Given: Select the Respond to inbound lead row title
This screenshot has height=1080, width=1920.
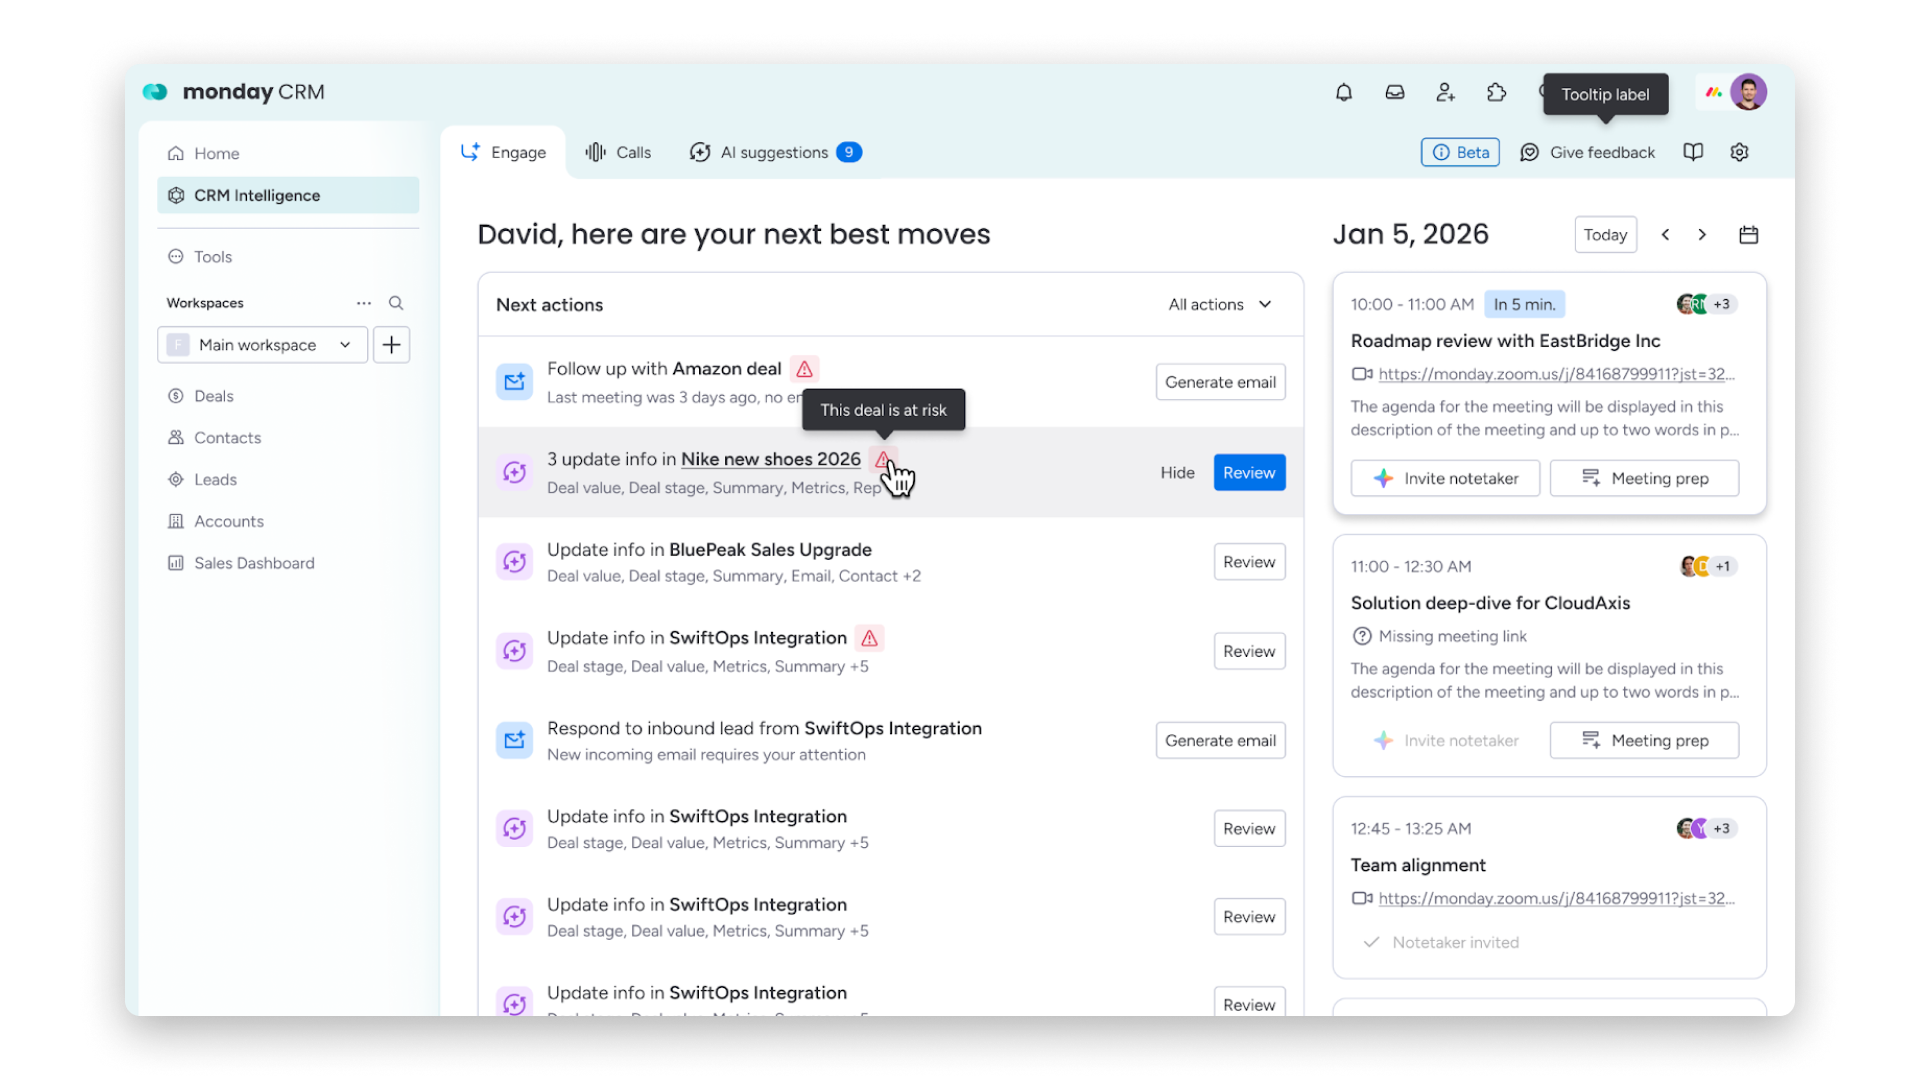Looking at the screenshot, I should click(x=765, y=728).
